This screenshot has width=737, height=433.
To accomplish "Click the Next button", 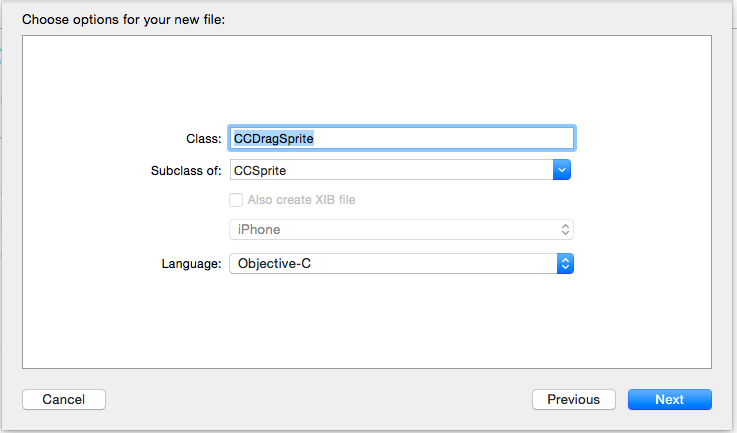I will point(670,400).
